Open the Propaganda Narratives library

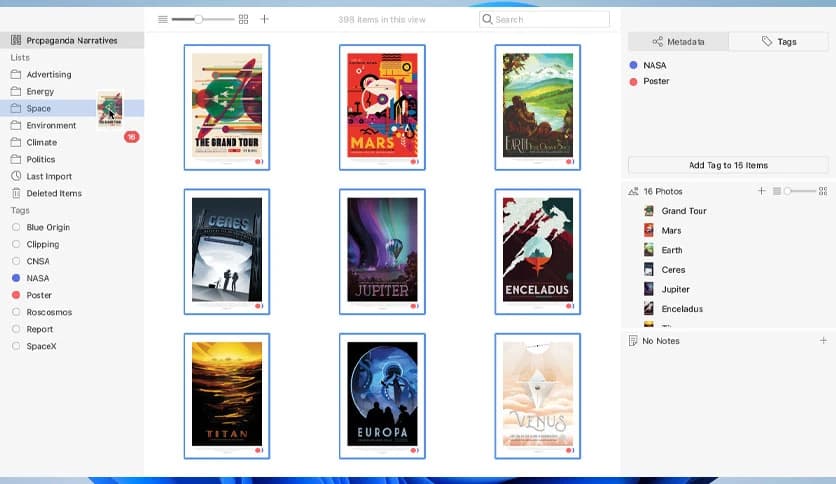click(x=72, y=40)
